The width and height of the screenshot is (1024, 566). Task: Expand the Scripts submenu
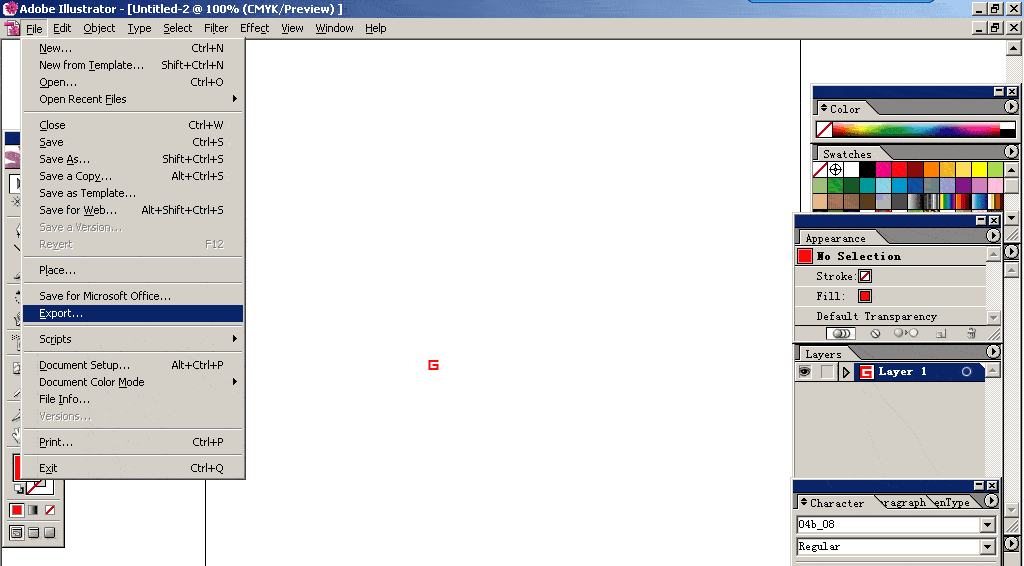pyautogui.click(x=133, y=339)
